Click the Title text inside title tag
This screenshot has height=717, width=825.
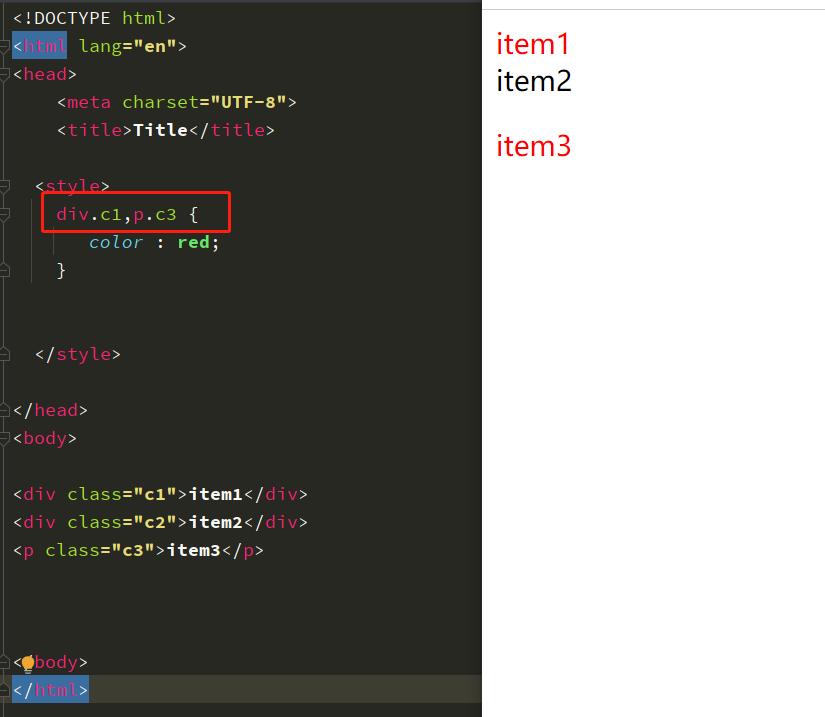pos(160,130)
